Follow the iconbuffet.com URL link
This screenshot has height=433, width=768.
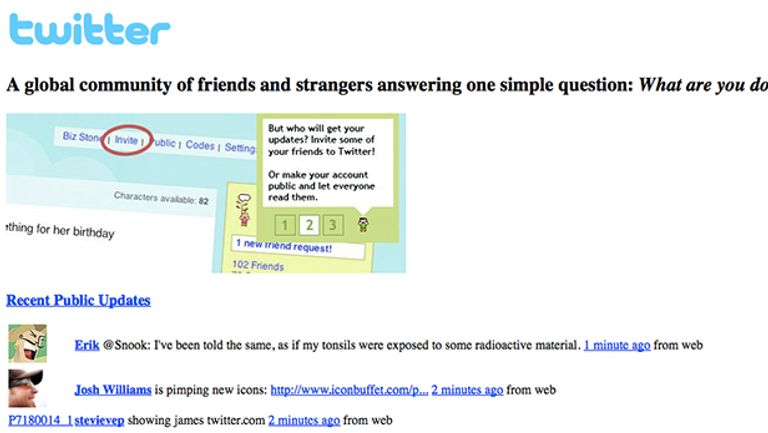click(349, 390)
